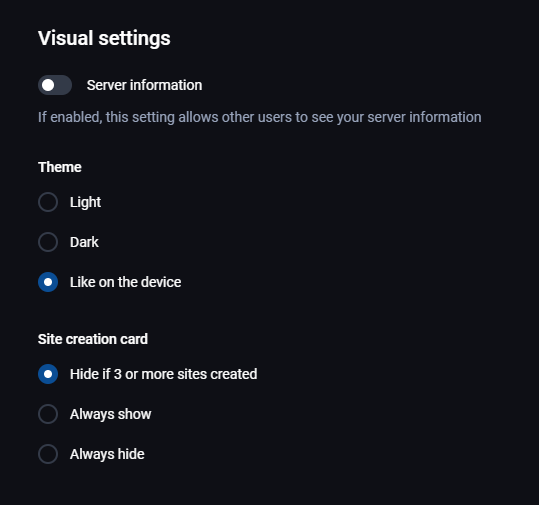Screen dimensions: 539x505
Task: Select the Always hide radio button
Action: (48, 454)
